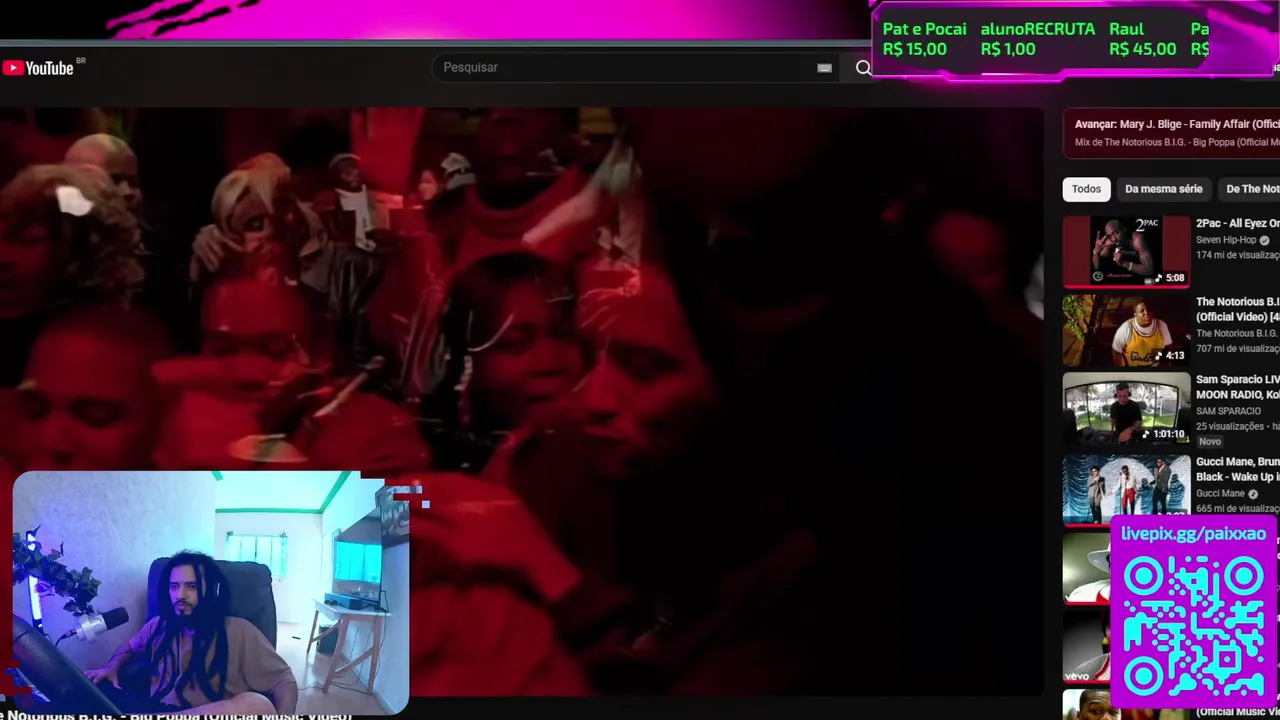Viewport: 1280px width, 720px height.
Task: Open the on-screen keyboard icon in search
Action: [x=824, y=68]
